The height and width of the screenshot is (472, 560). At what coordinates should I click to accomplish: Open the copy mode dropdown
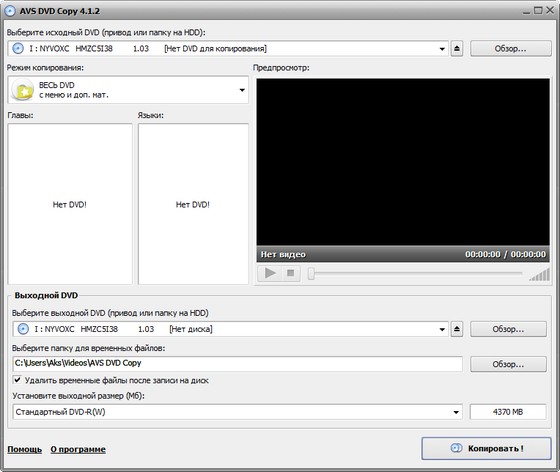click(x=242, y=90)
